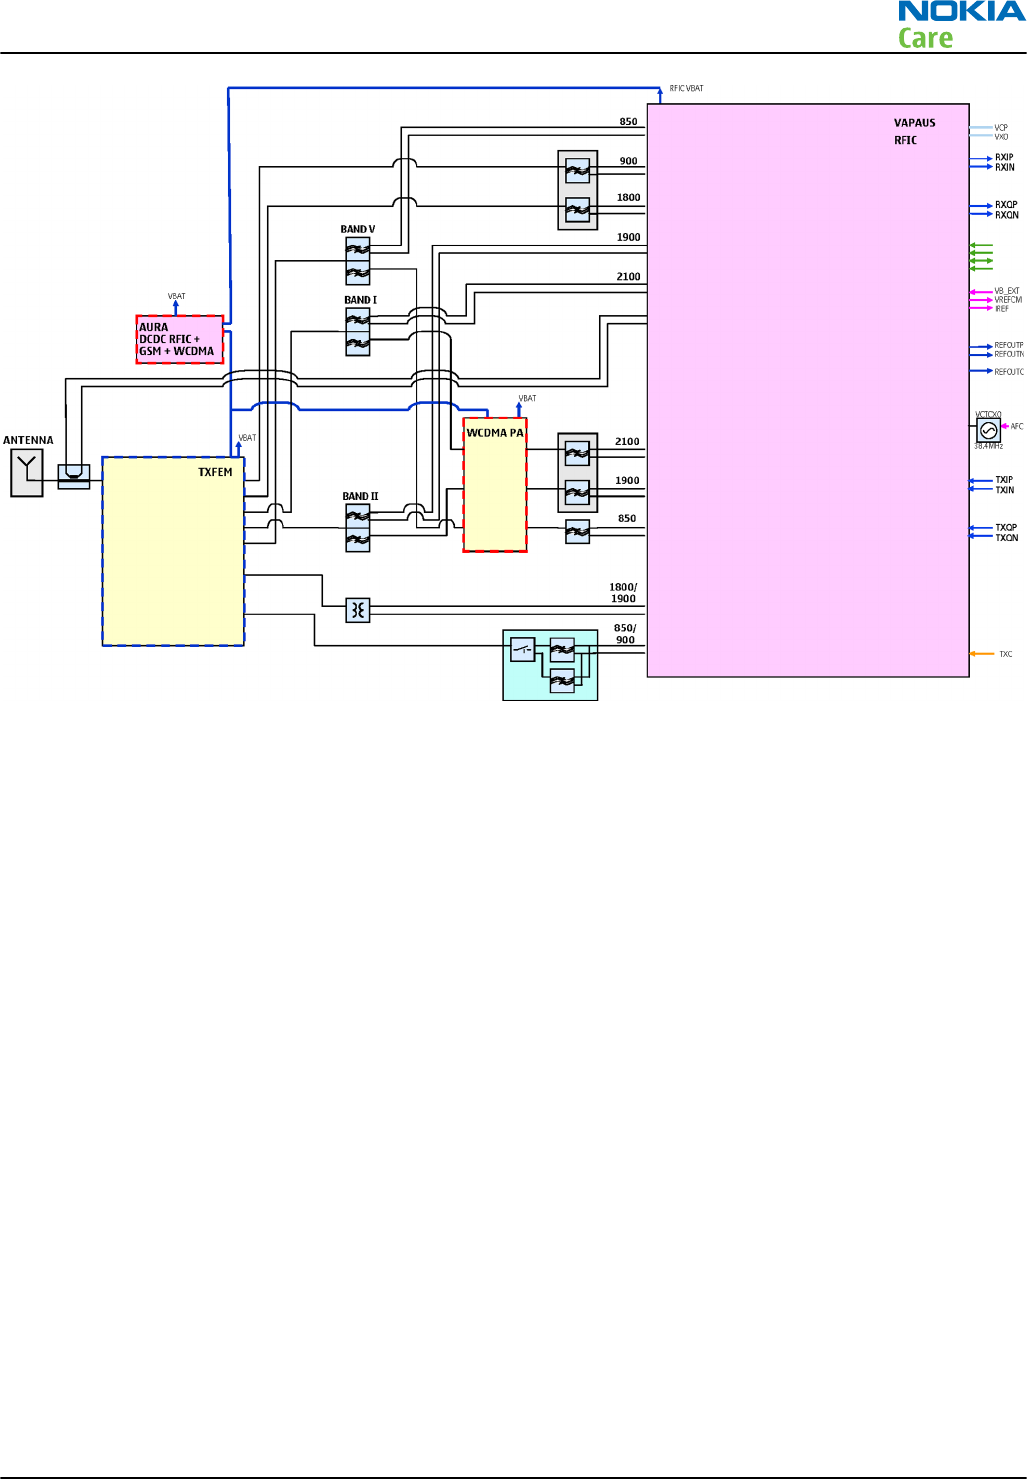1027x1479 pixels.
Task: Click the AFC label
Action: point(1017,427)
